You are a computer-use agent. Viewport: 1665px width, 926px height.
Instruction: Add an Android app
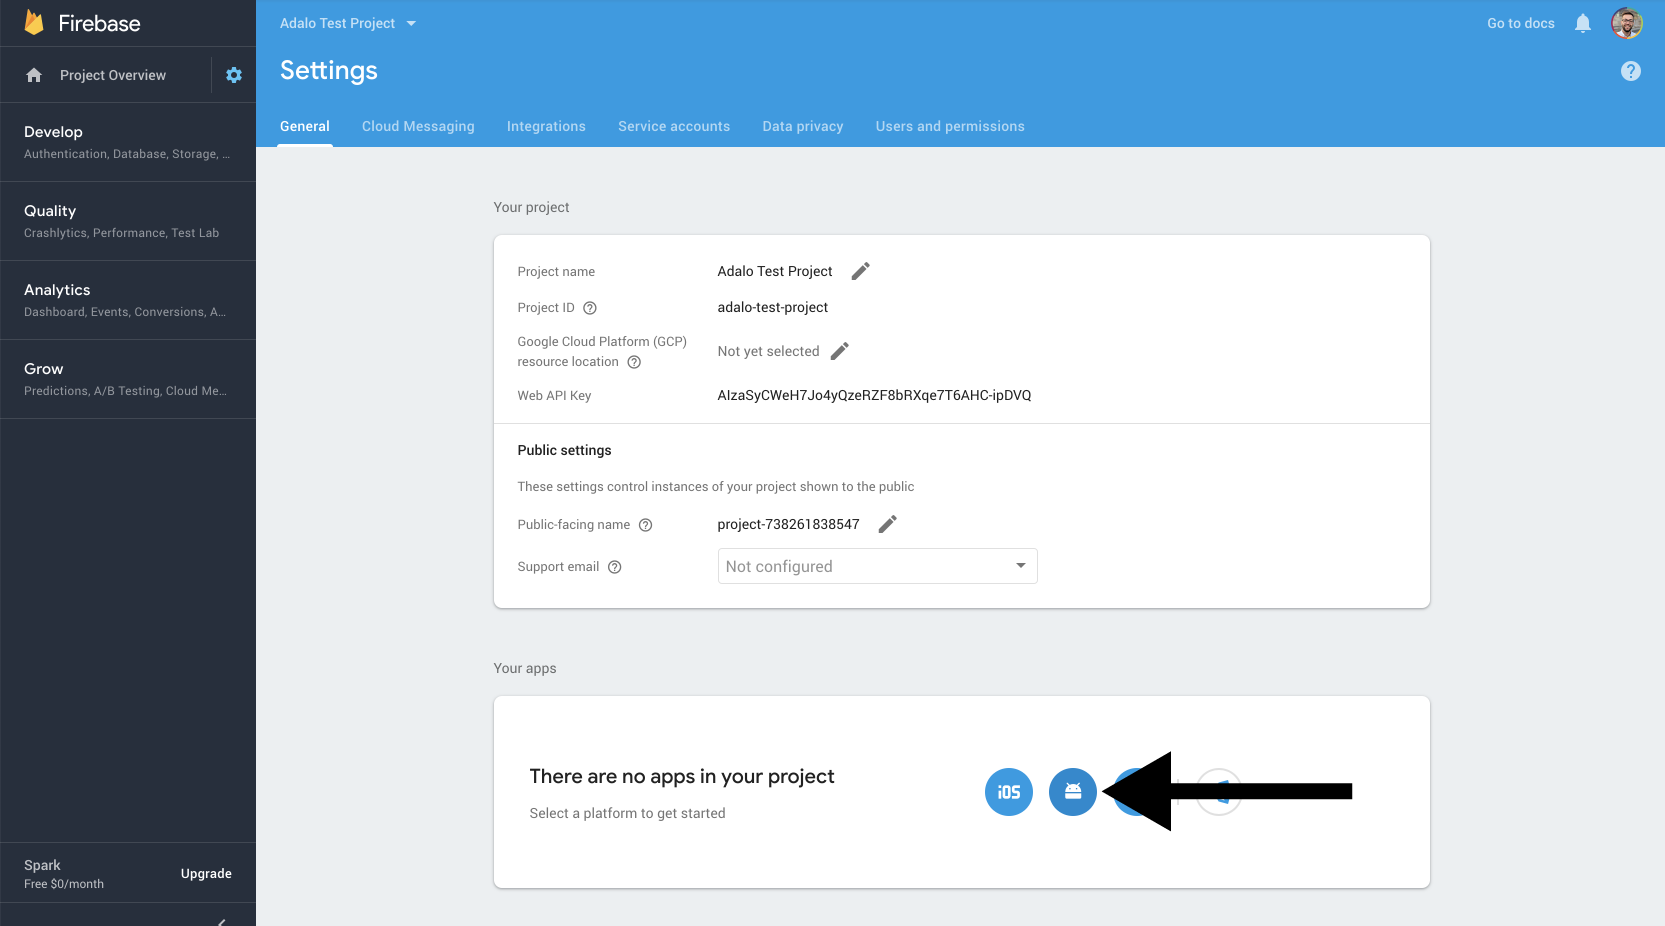pos(1073,792)
